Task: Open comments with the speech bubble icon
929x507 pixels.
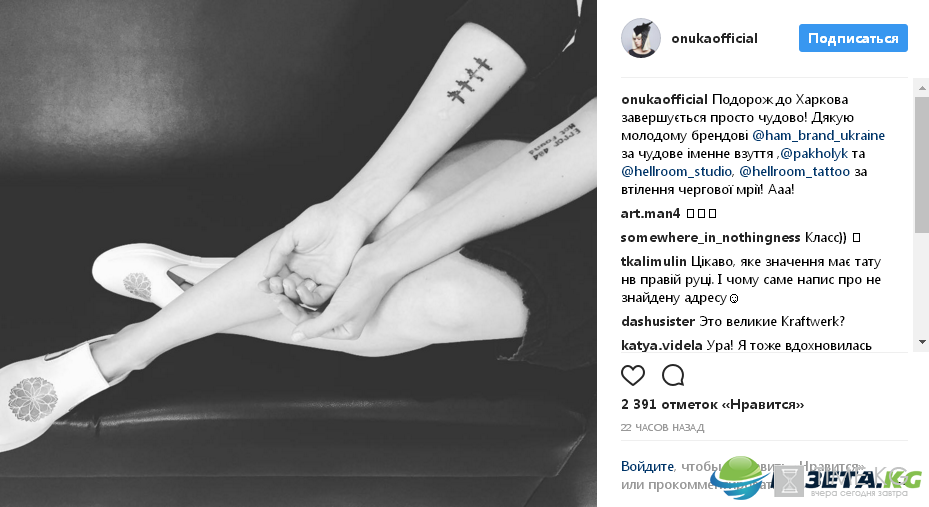Action: (673, 376)
